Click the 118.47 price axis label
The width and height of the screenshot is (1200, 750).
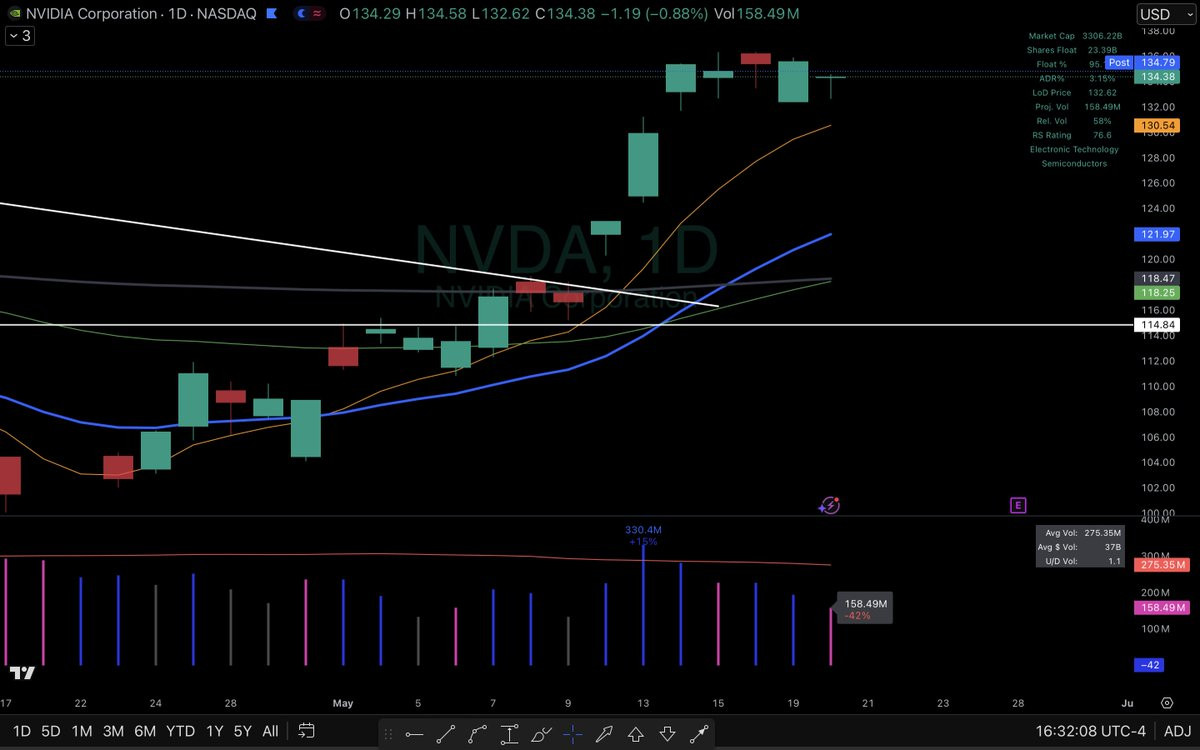[1159, 278]
